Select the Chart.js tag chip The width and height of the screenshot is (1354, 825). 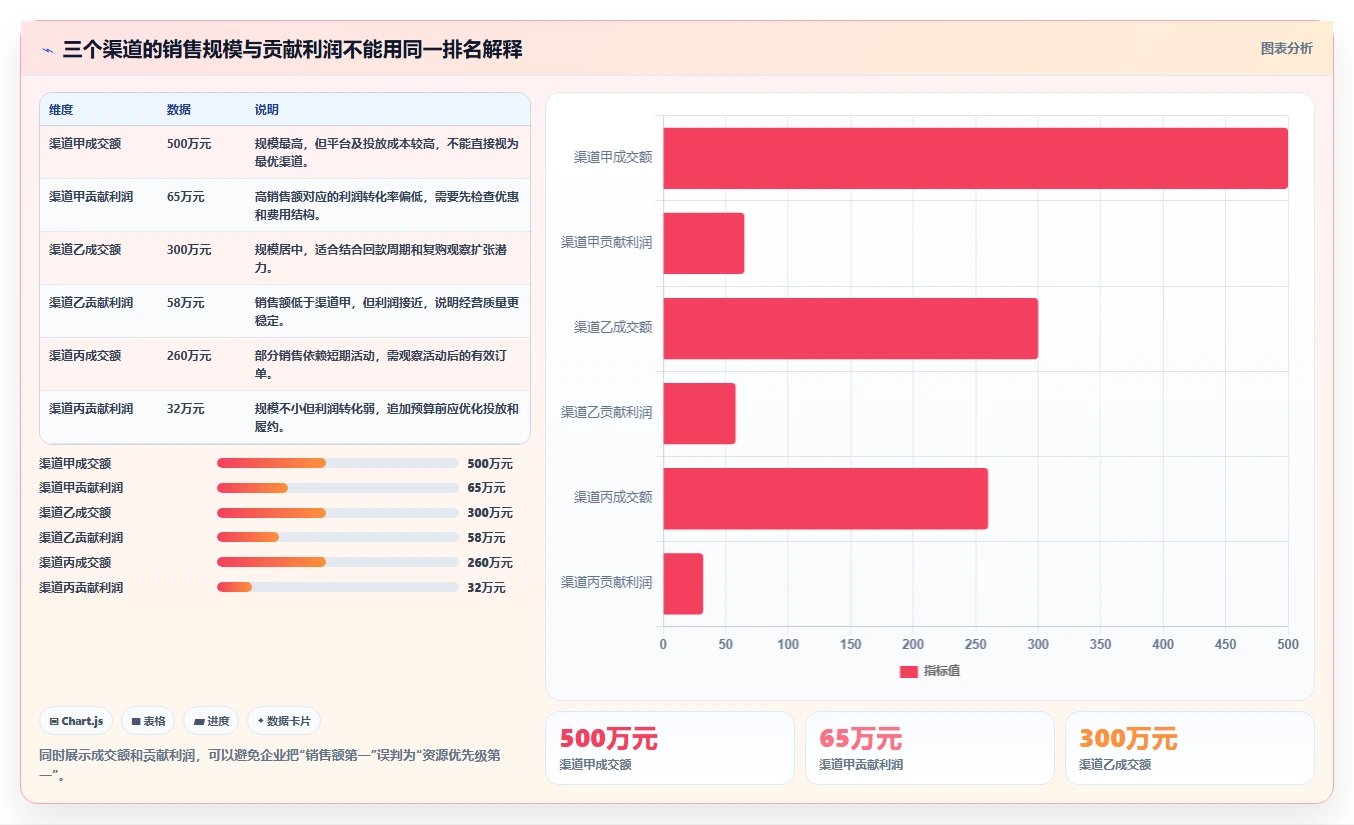76,721
